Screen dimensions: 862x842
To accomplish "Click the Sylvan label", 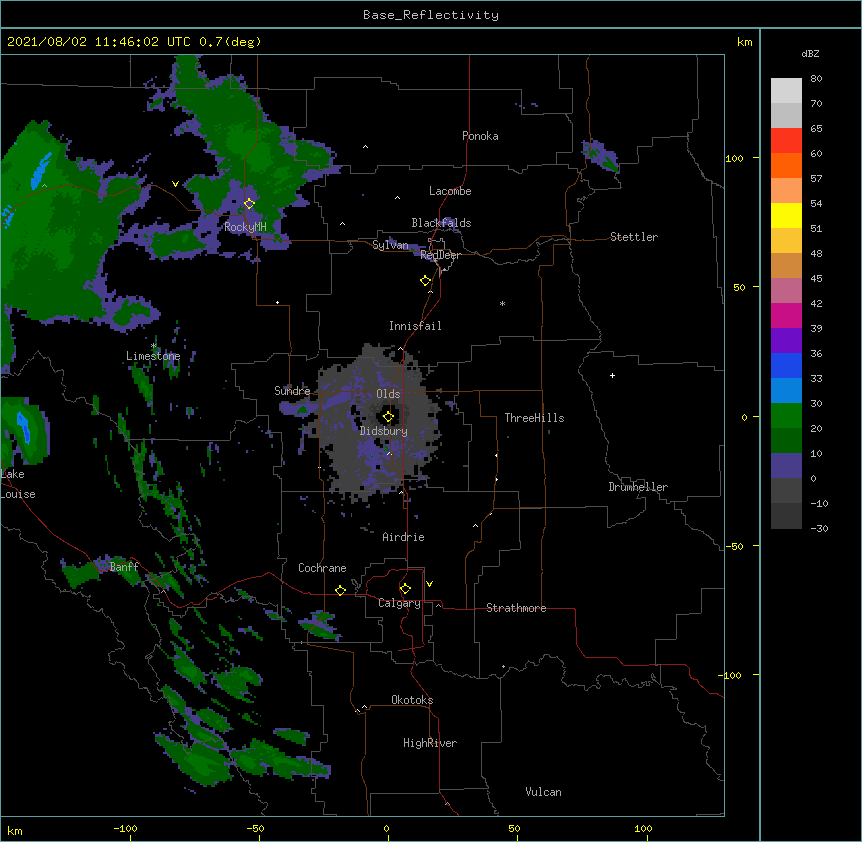I will (x=390, y=245).
